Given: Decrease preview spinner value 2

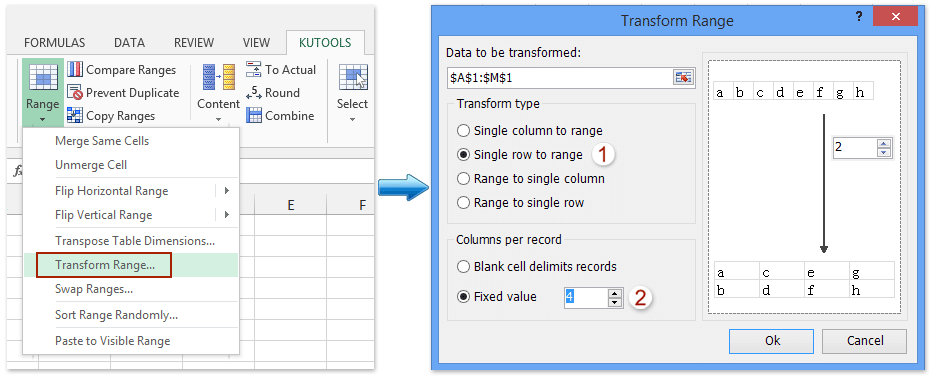Looking at the screenshot, I should pos(884,152).
